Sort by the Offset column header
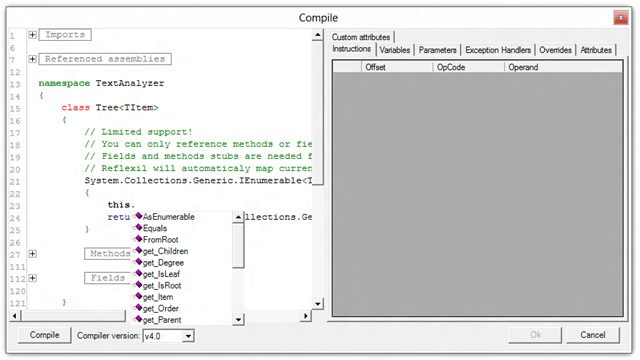 [397, 67]
